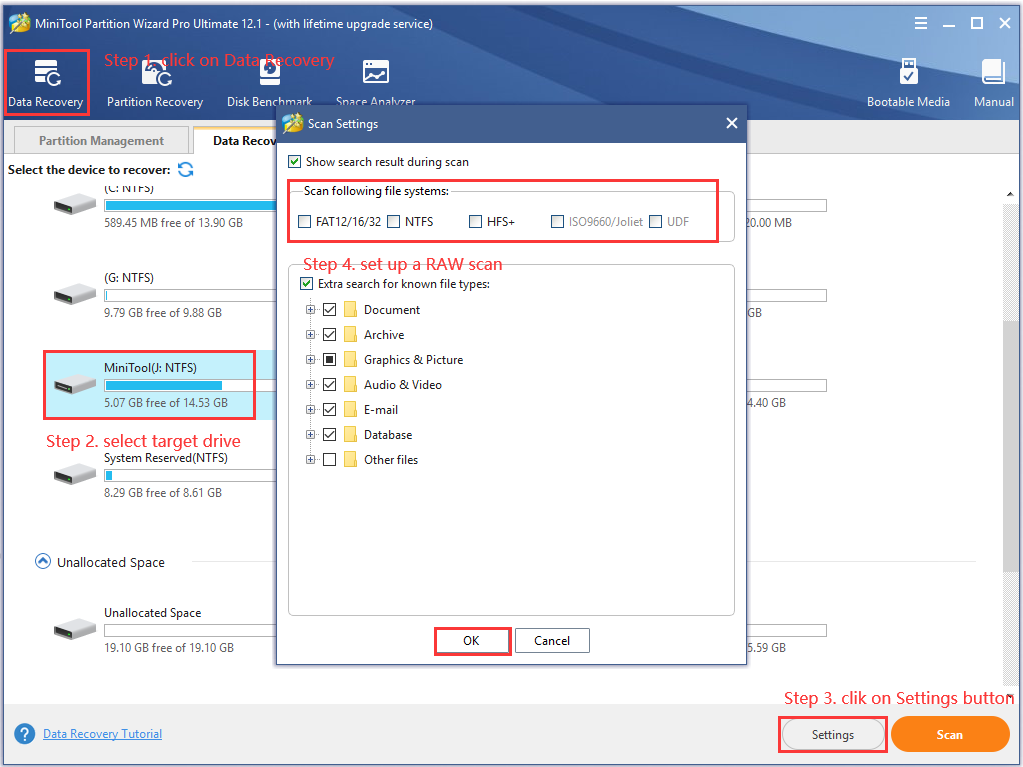1023x767 pixels.
Task: Click the Database folder icon
Action: 350,434
